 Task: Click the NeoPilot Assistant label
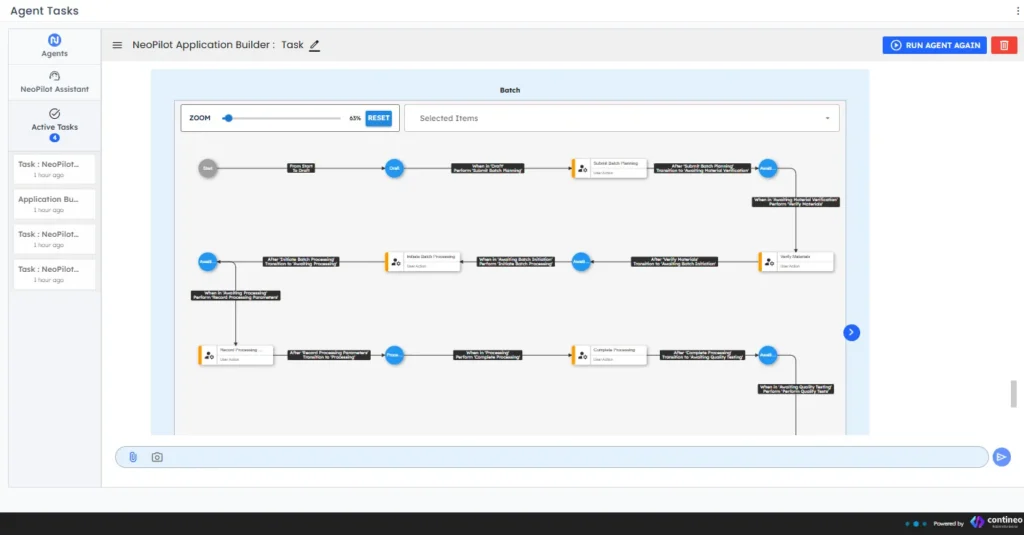point(54,89)
